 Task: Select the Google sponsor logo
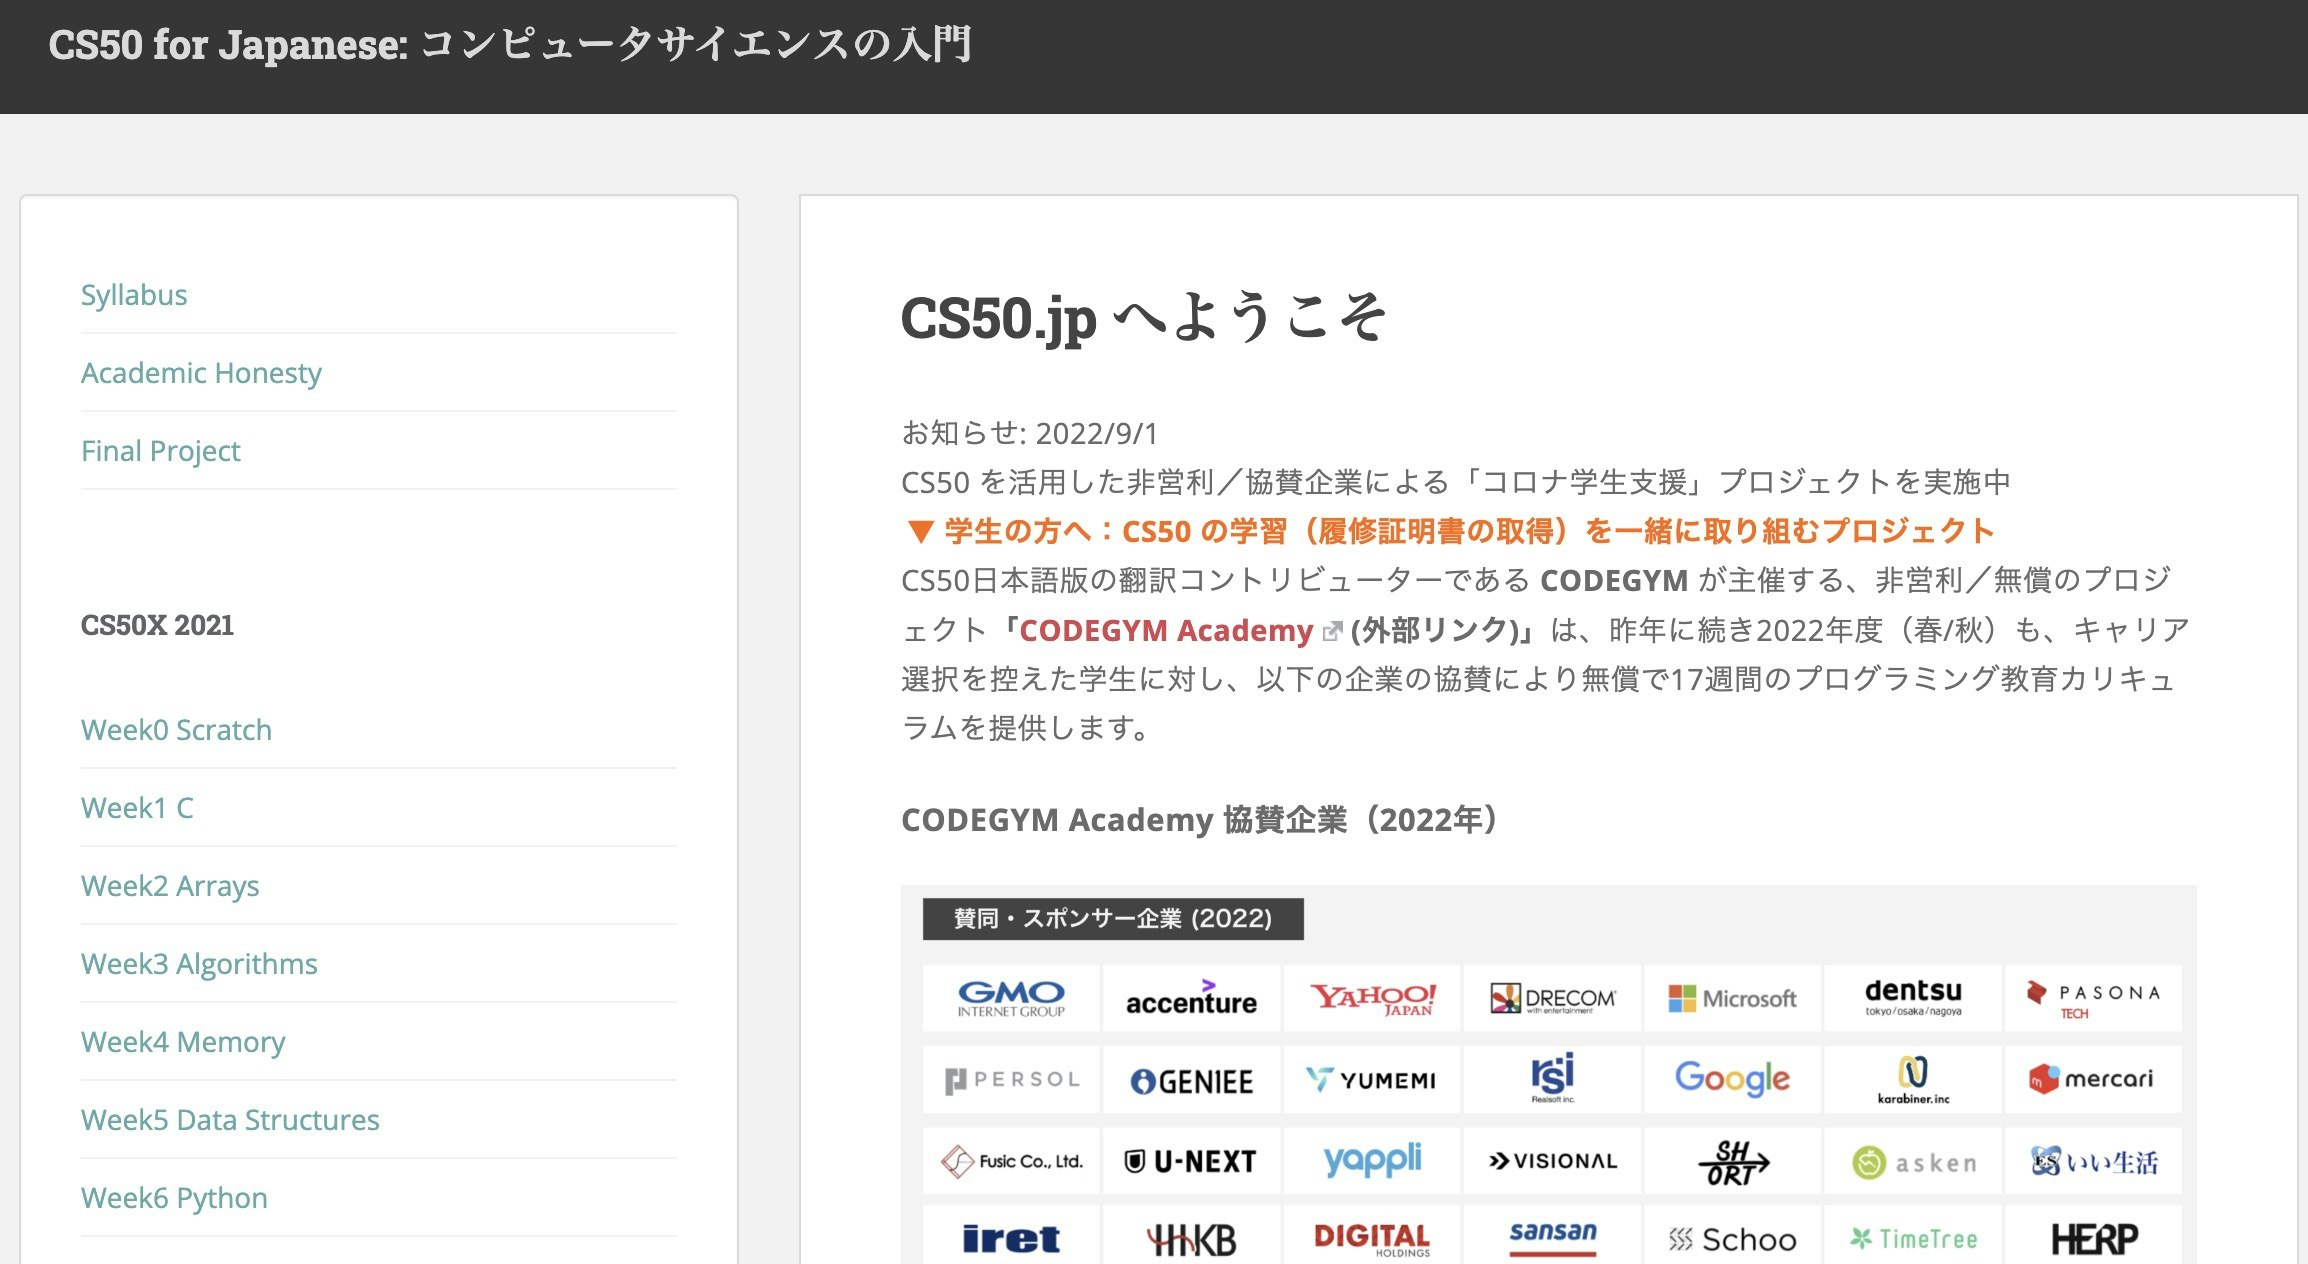[x=1731, y=1079]
